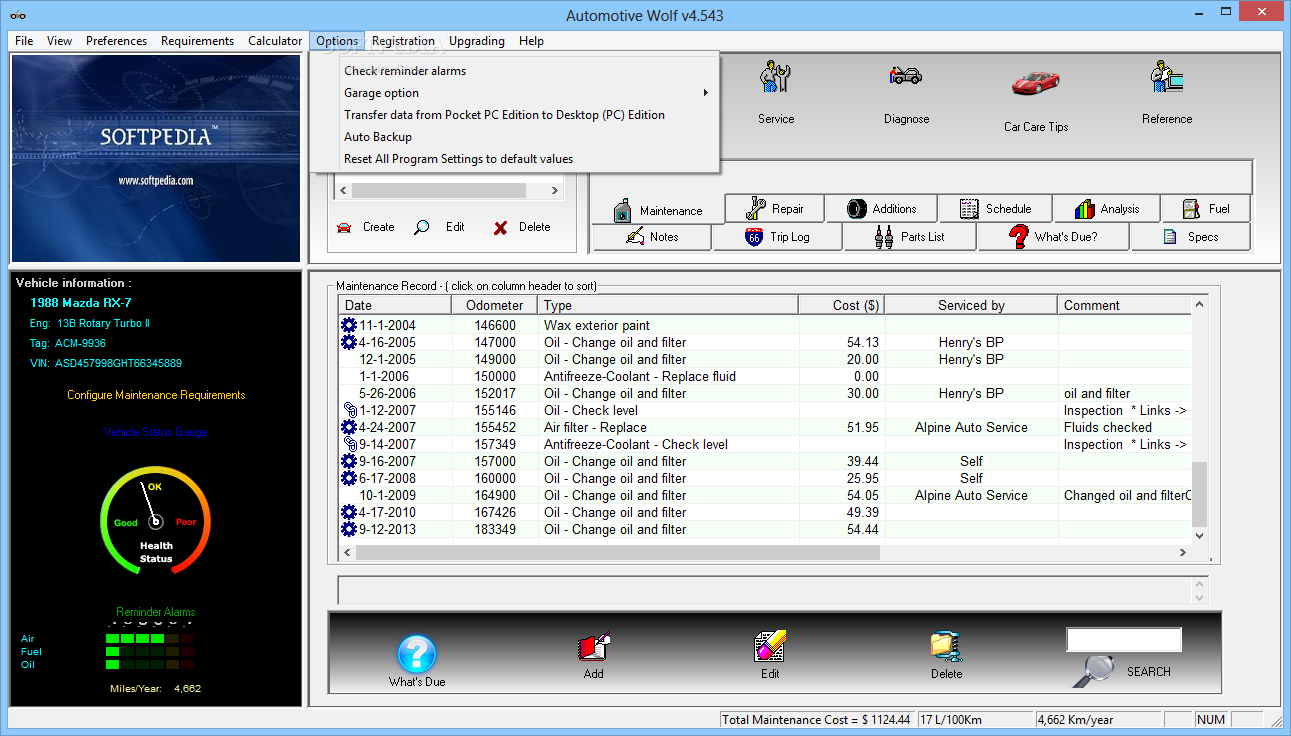Open the Registration menu
The image size is (1291, 736).
tap(403, 41)
